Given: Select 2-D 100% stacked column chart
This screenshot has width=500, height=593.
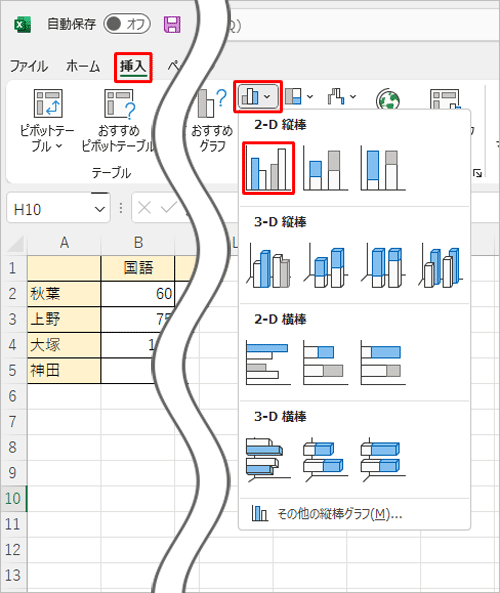Looking at the screenshot, I should 383,168.
